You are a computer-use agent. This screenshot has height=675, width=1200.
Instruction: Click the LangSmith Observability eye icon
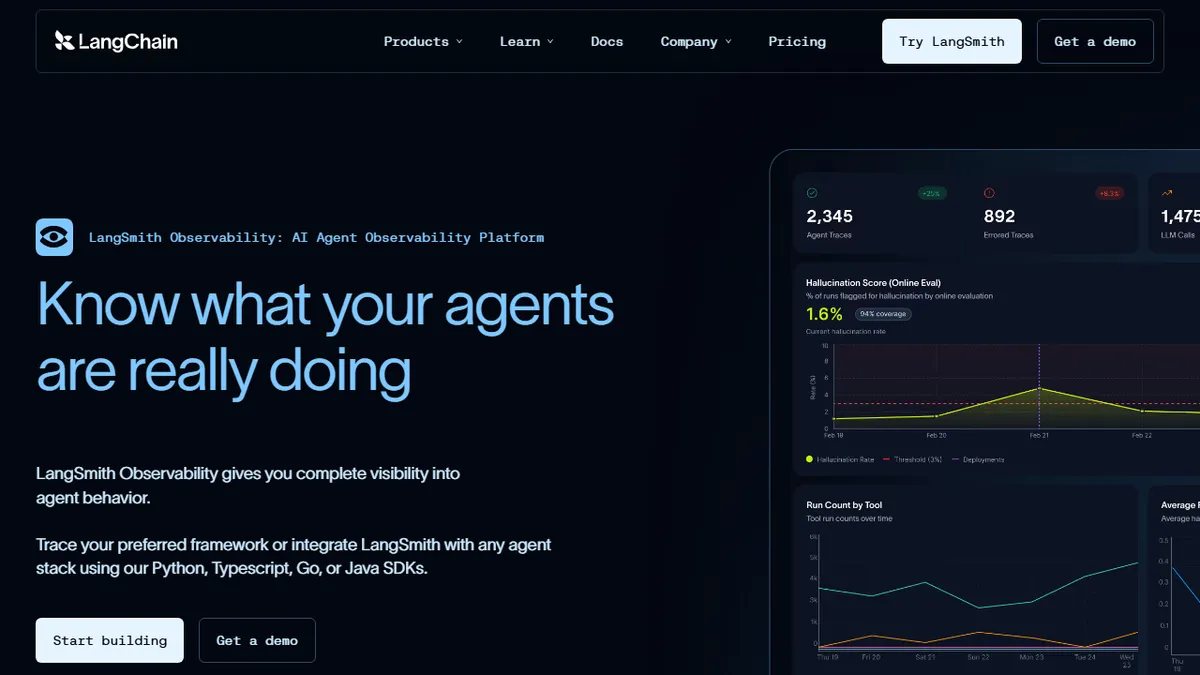click(x=54, y=237)
